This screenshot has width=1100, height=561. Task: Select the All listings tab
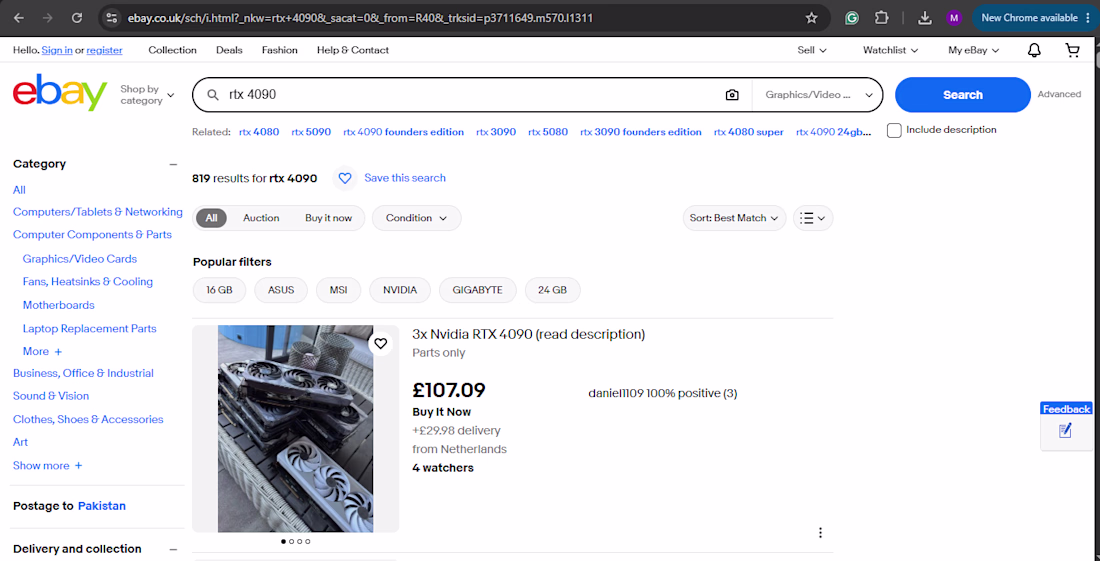212,218
